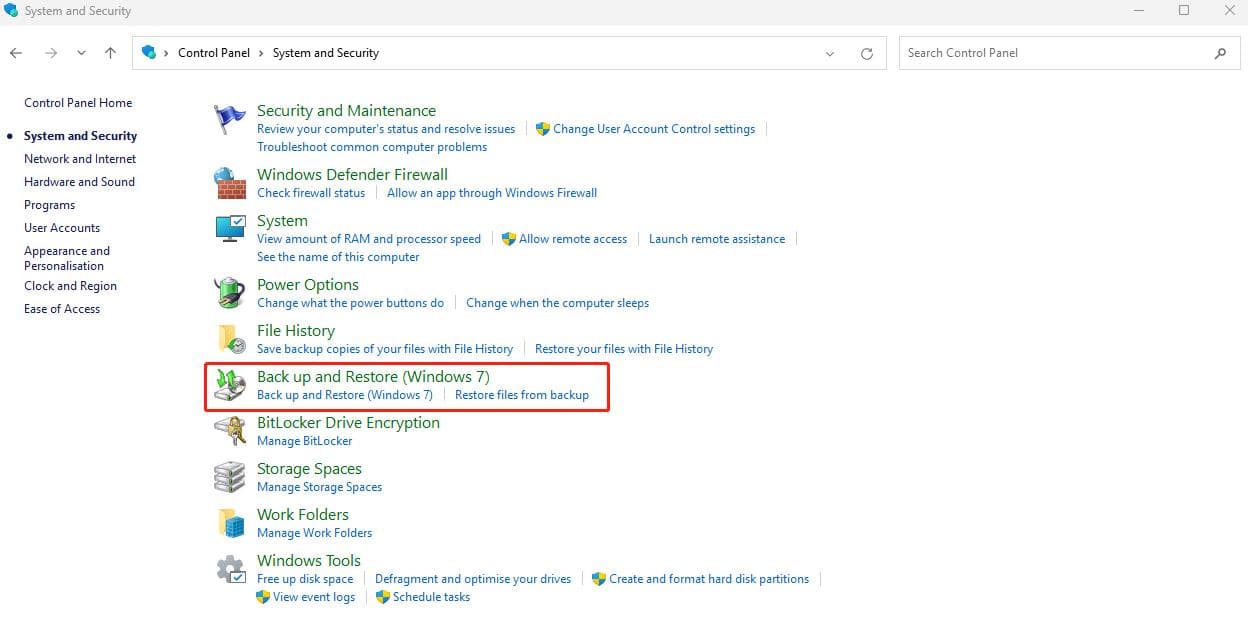The width and height of the screenshot is (1248, 620).
Task: Open the File History heading
Action: click(x=296, y=331)
